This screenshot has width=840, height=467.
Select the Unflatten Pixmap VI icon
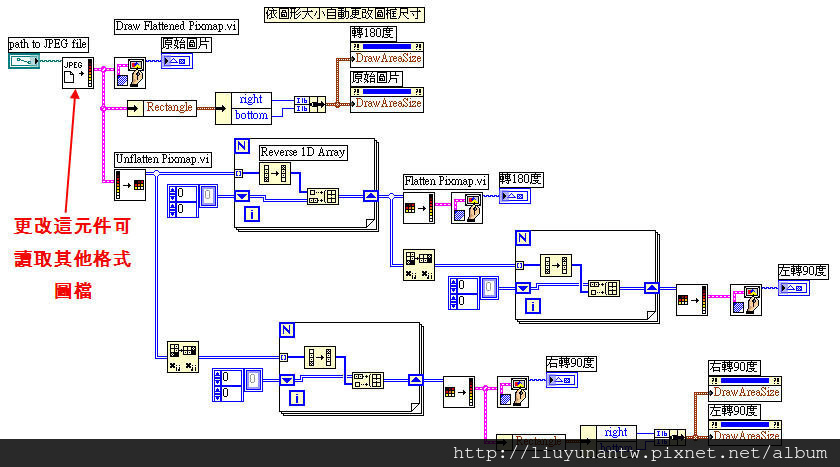(x=130, y=185)
